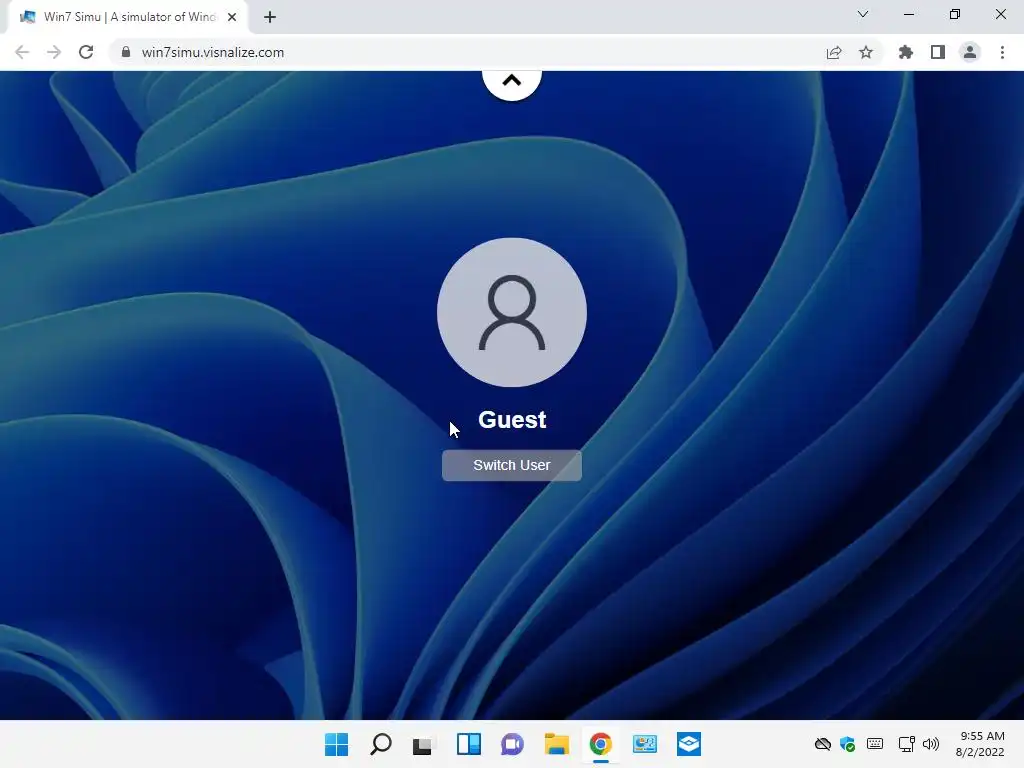Toggle the Chrome side panel

(938, 52)
